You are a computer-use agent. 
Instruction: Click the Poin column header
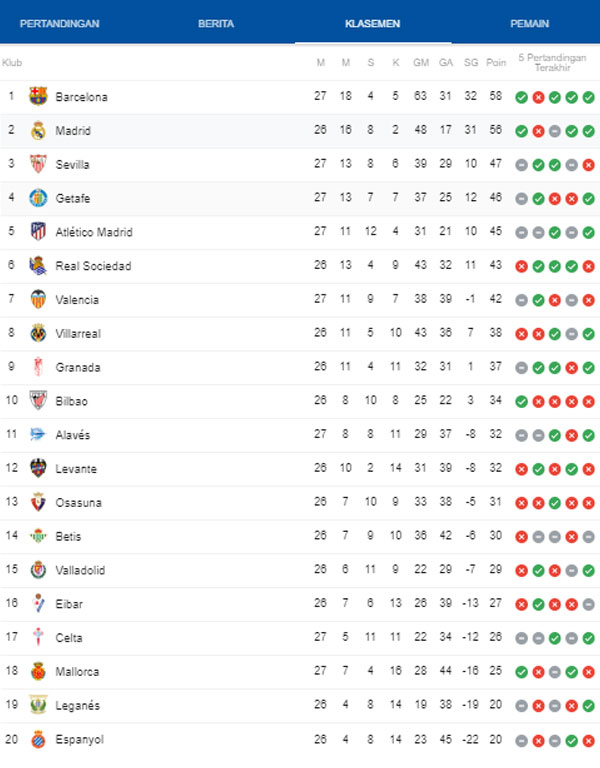click(496, 63)
